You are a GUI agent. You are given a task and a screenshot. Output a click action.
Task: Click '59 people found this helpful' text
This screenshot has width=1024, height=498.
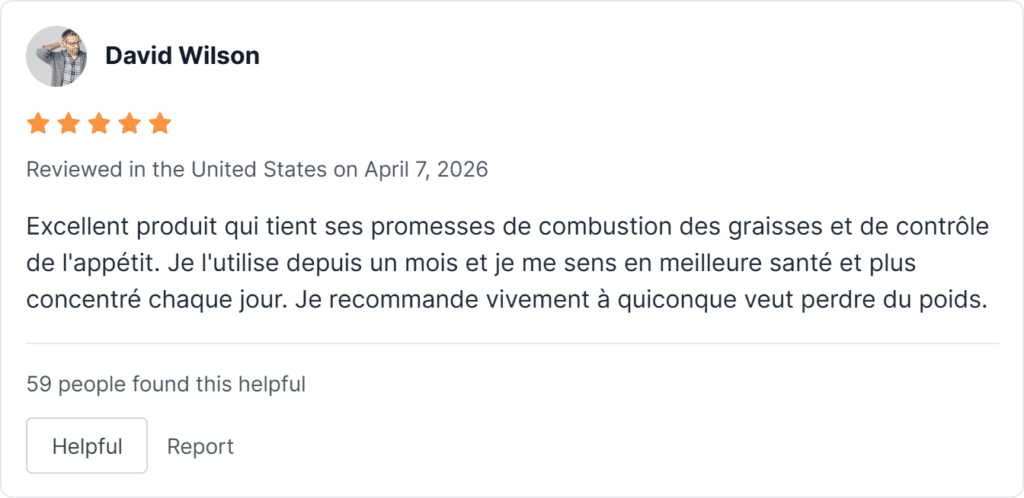pos(166,383)
